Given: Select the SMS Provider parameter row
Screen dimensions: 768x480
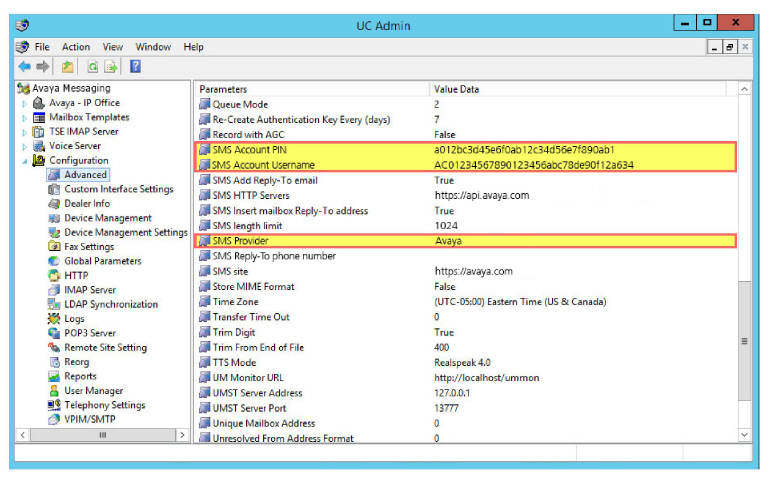Looking at the screenshot, I should point(466,241).
